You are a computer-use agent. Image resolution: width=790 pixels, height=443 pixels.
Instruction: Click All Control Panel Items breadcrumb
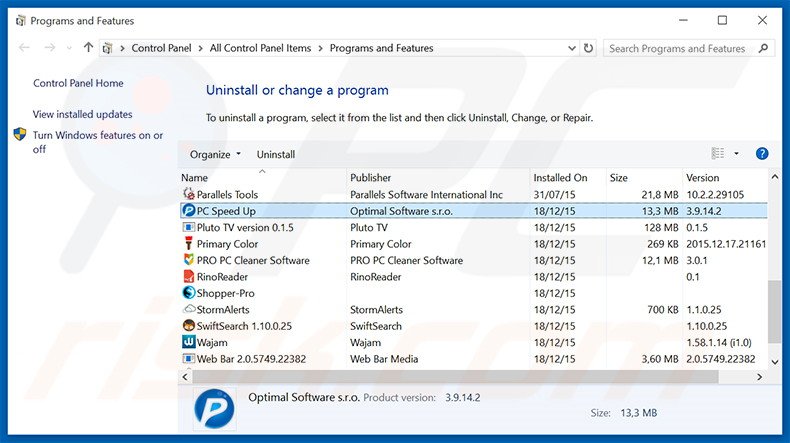[x=260, y=48]
